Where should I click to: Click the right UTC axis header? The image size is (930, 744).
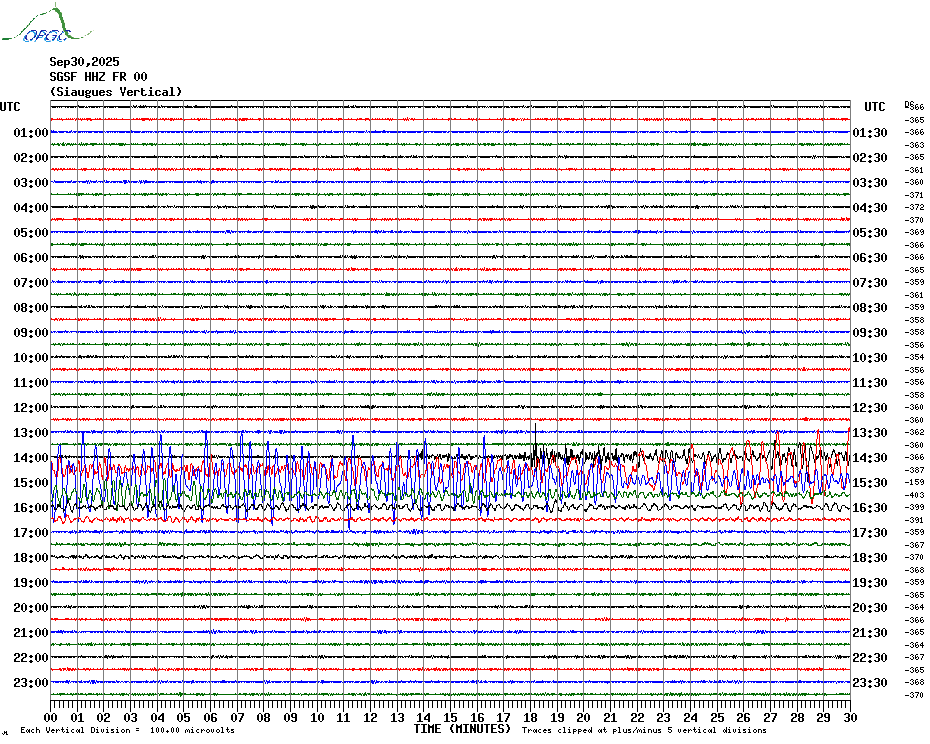[x=875, y=107]
